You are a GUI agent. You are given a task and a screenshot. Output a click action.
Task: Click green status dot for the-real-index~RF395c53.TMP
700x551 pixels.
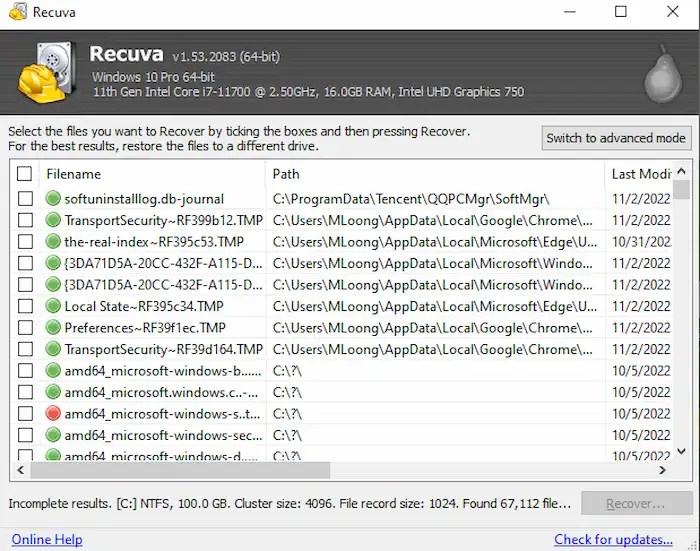[53, 241]
